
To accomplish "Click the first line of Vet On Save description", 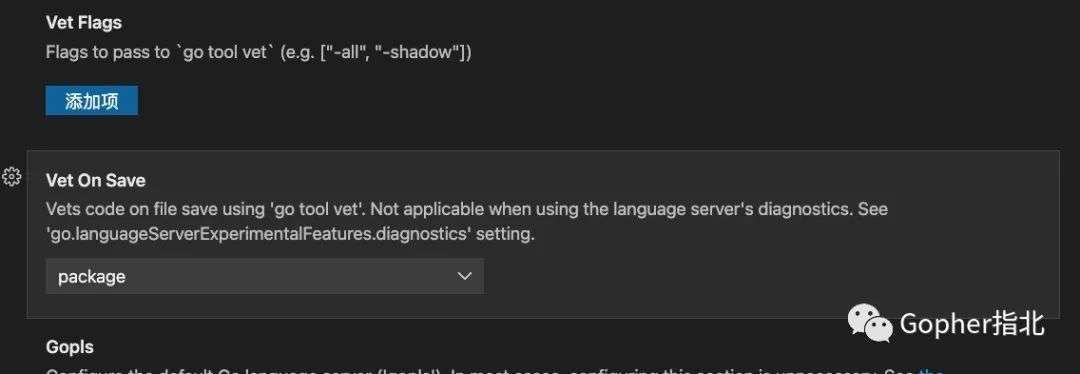I will tap(467, 209).
